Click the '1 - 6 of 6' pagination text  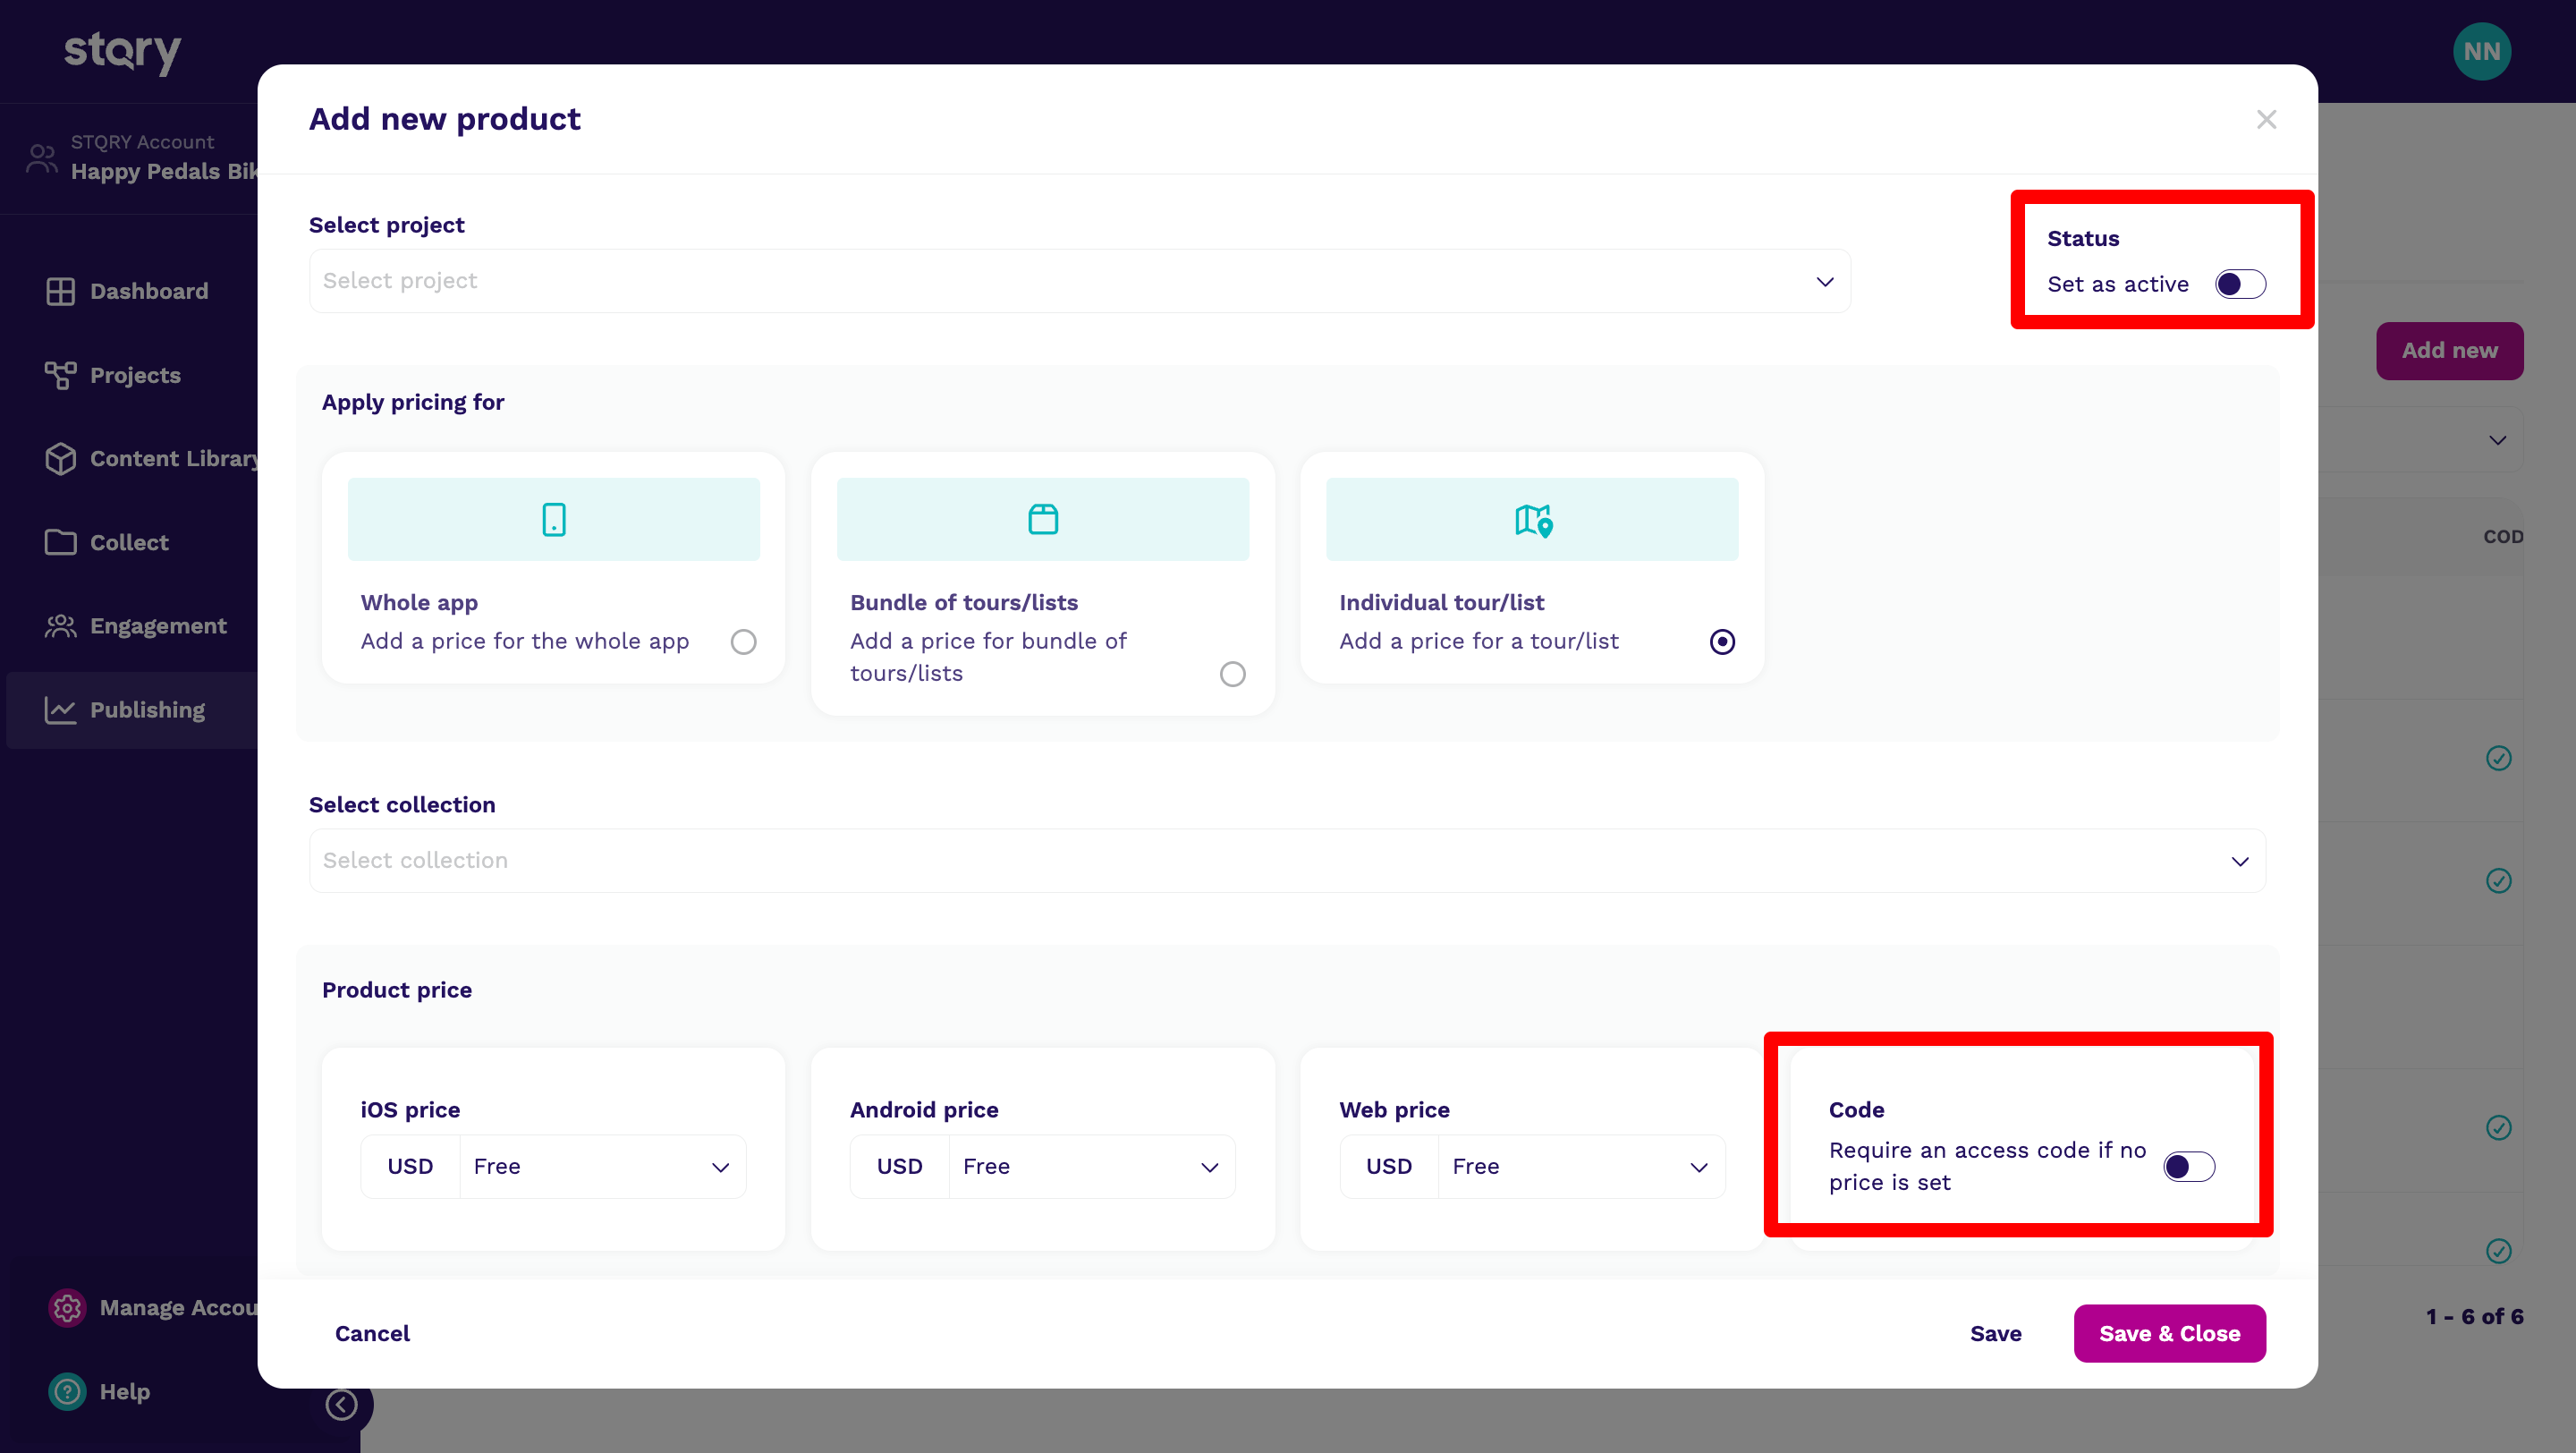(x=2474, y=1316)
